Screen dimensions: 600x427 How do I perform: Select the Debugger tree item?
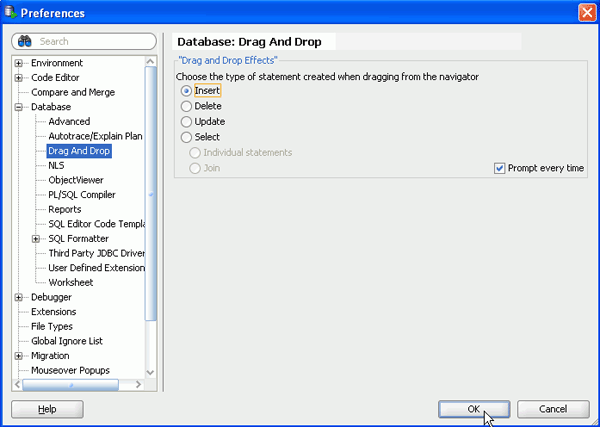click(x=51, y=297)
